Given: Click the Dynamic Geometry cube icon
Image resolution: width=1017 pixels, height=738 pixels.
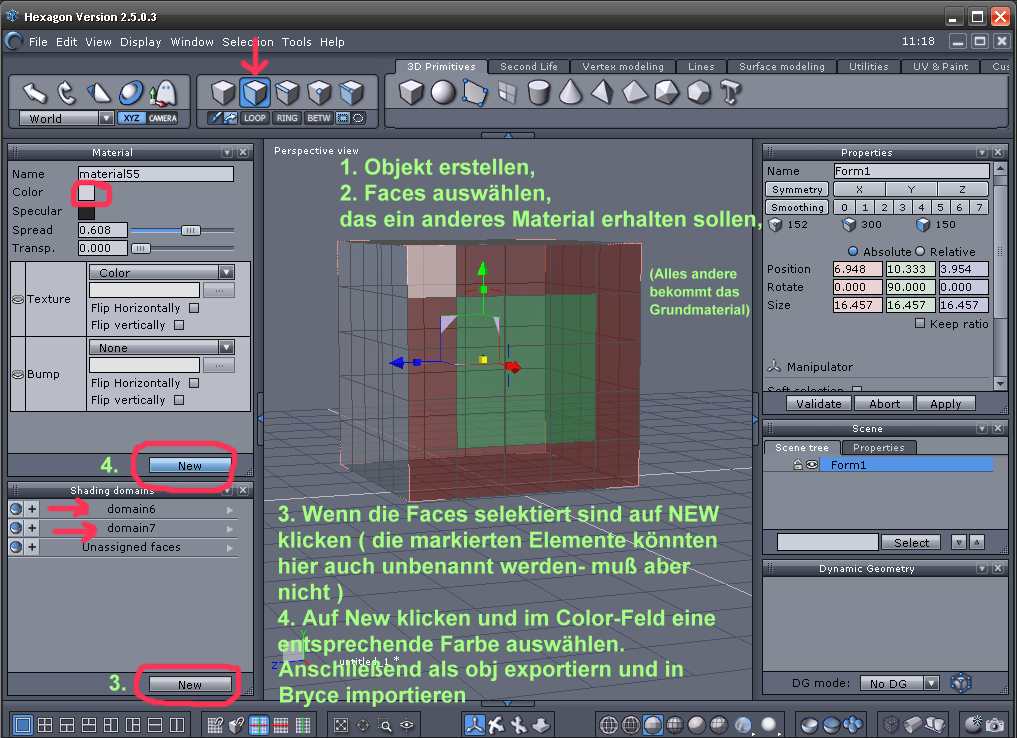Looking at the screenshot, I should tap(961, 683).
